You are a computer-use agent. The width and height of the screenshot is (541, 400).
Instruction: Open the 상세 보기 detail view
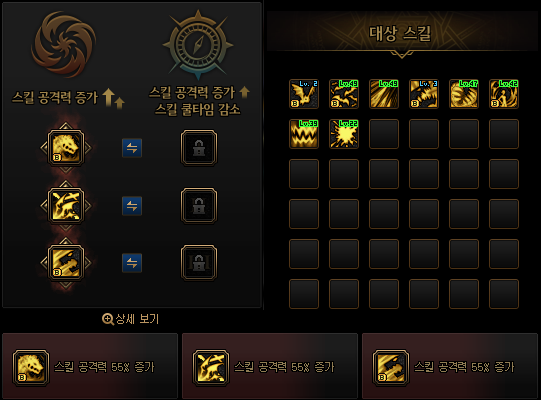[x=130, y=319]
